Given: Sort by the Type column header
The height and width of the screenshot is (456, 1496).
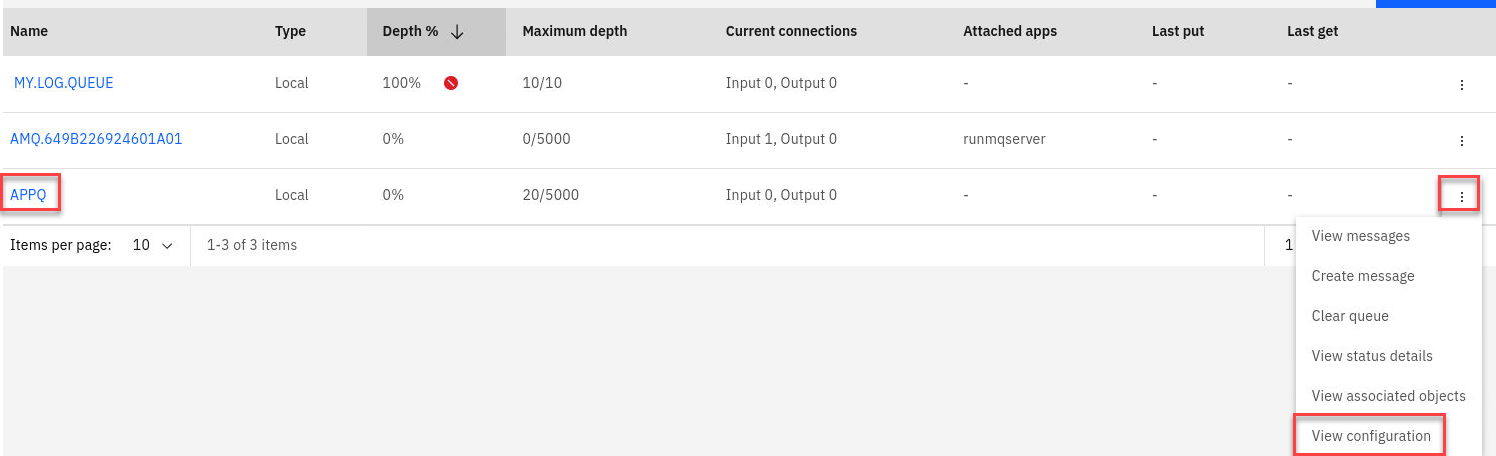Looking at the screenshot, I should [x=290, y=31].
